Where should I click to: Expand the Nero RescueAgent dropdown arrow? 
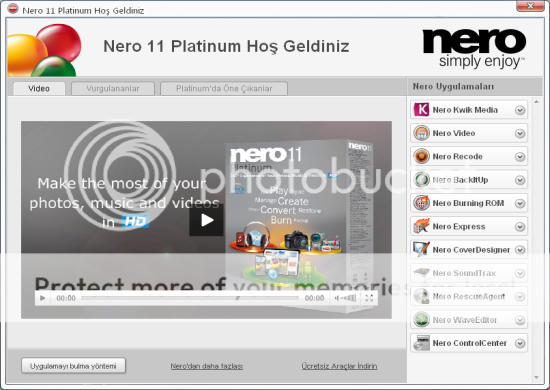(x=520, y=297)
